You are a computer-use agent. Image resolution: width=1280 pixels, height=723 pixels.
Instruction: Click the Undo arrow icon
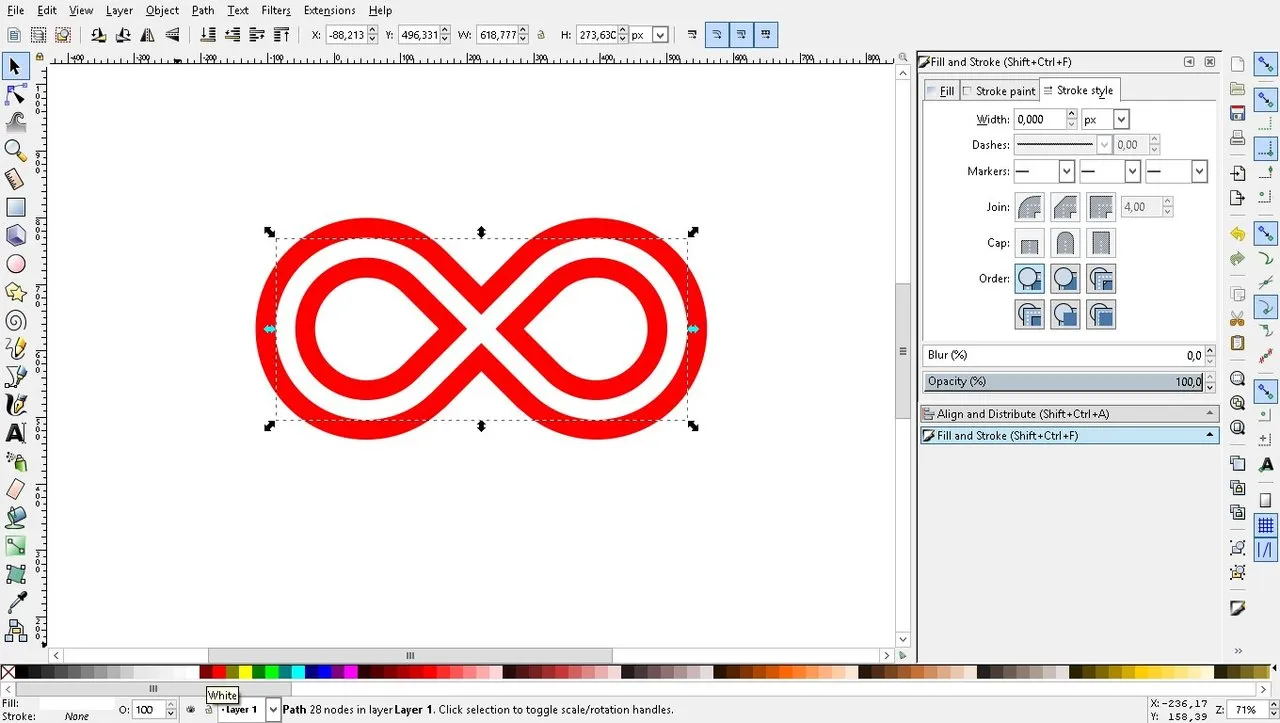click(x=1237, y=234)
